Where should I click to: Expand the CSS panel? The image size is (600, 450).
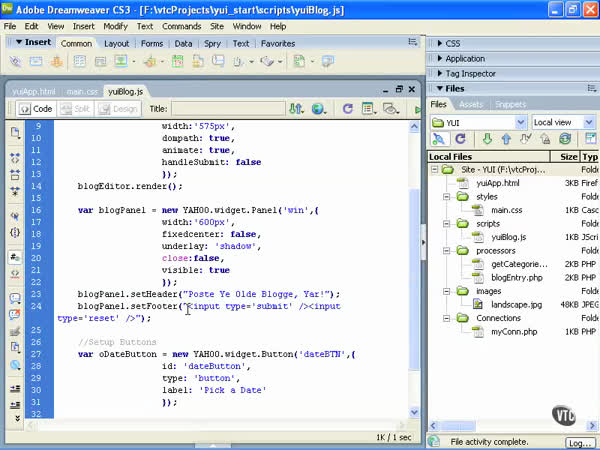click(452, 44)
